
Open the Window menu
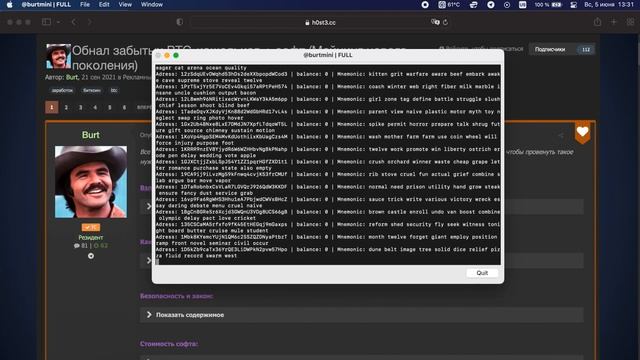click(x=152, y=4)
